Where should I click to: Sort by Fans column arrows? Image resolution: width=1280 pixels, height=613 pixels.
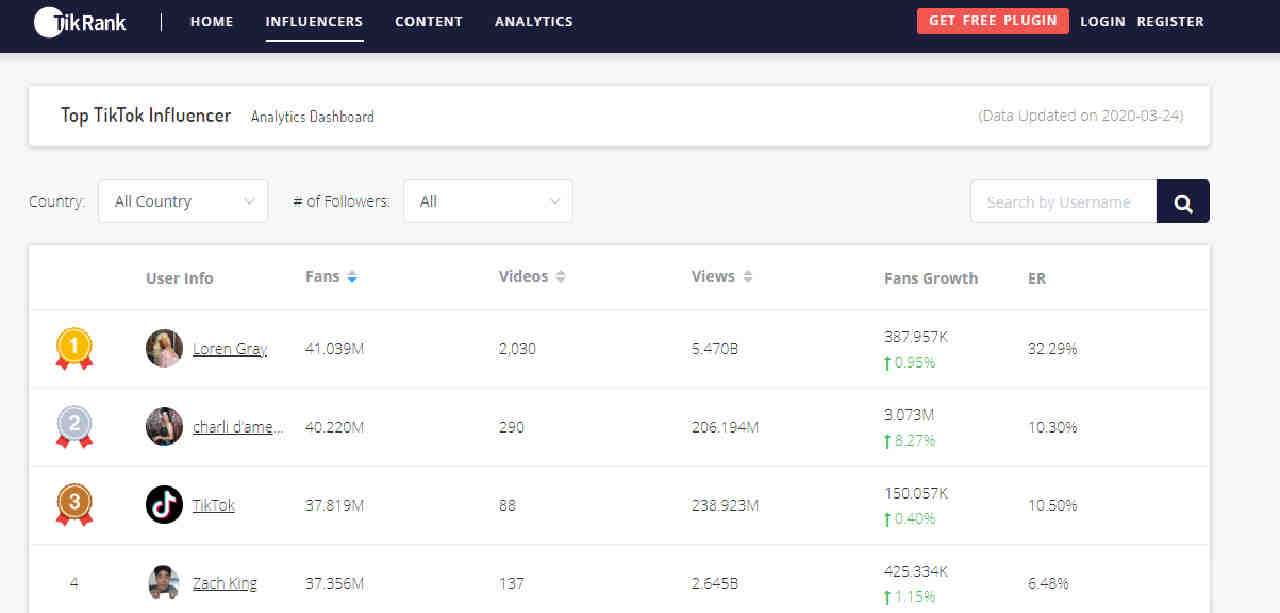(x=352, y=277)
